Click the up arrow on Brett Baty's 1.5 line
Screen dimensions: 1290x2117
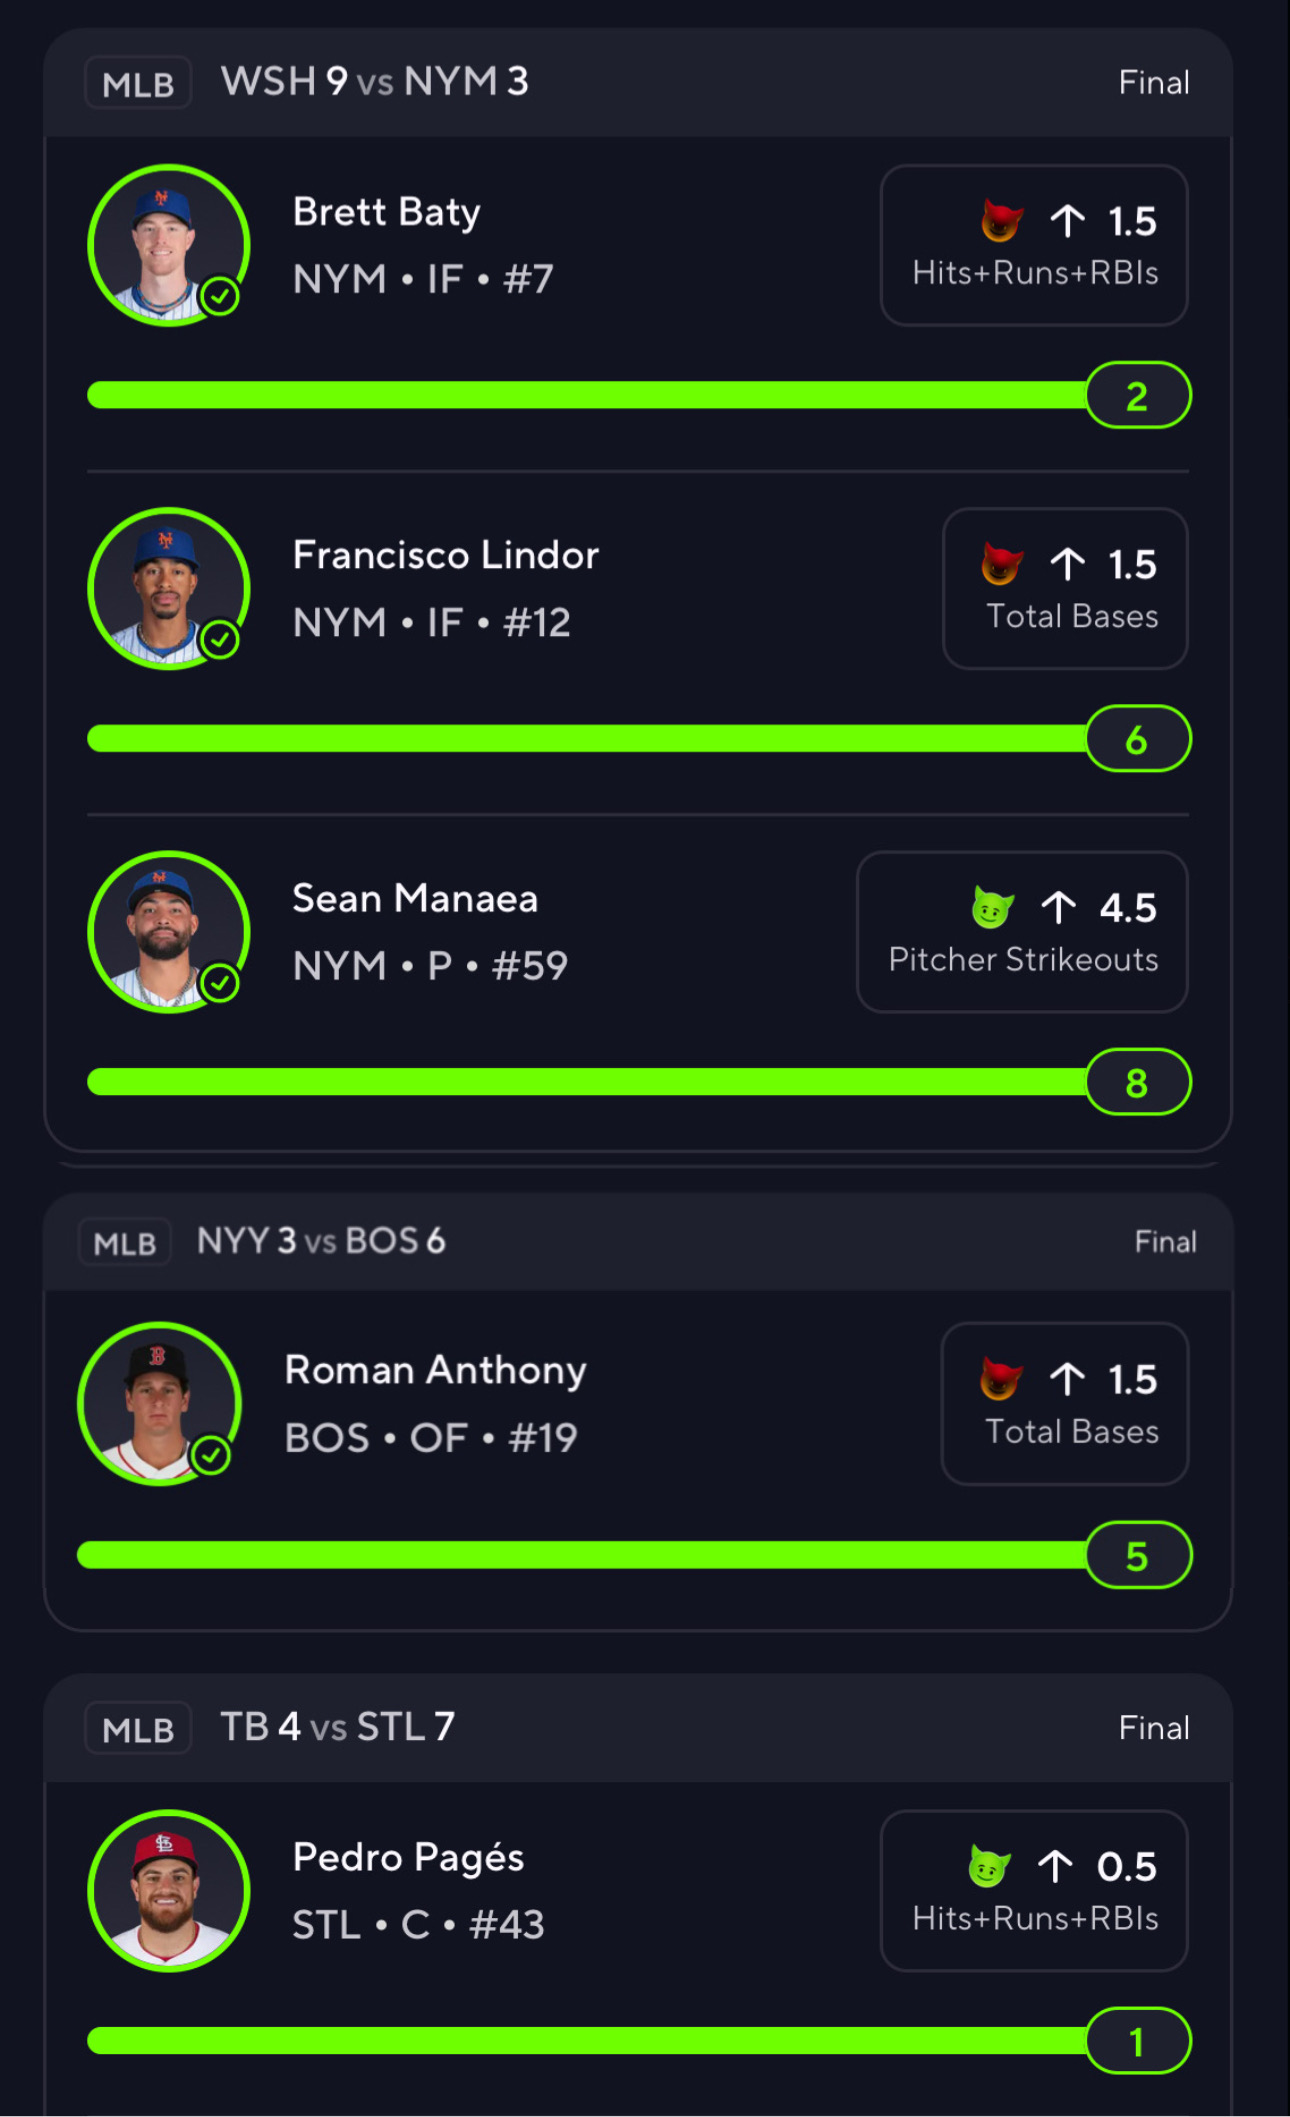click(1067, 221)
